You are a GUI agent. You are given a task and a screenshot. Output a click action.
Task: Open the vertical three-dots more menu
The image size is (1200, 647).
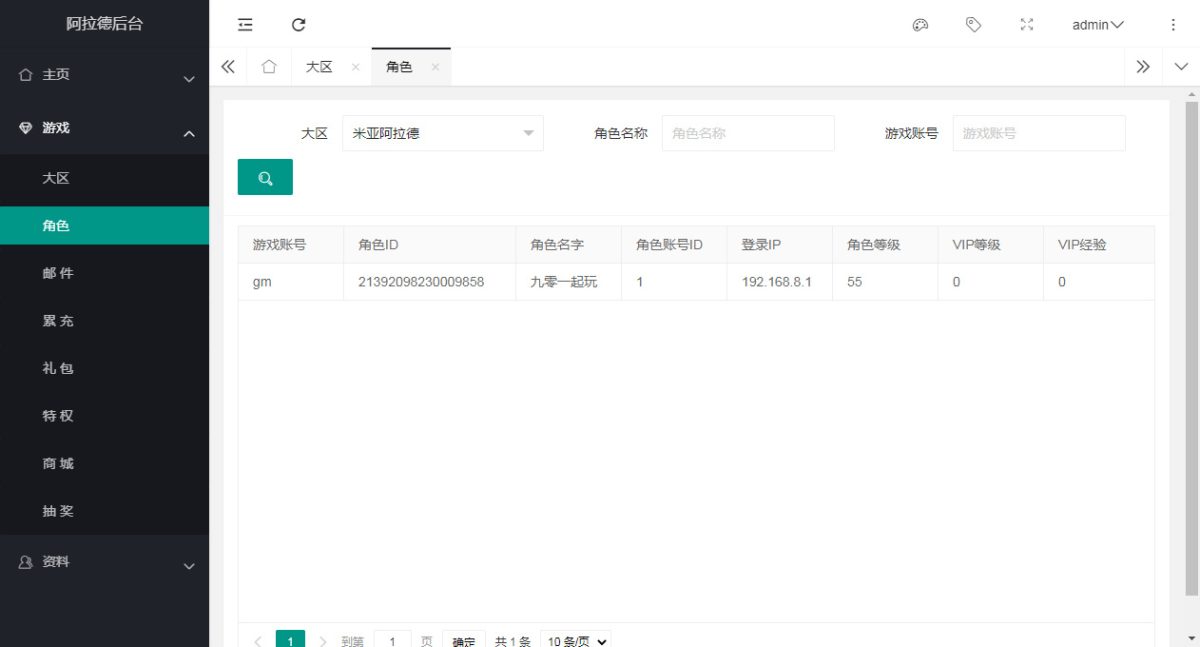click(x=1173, y=25)
